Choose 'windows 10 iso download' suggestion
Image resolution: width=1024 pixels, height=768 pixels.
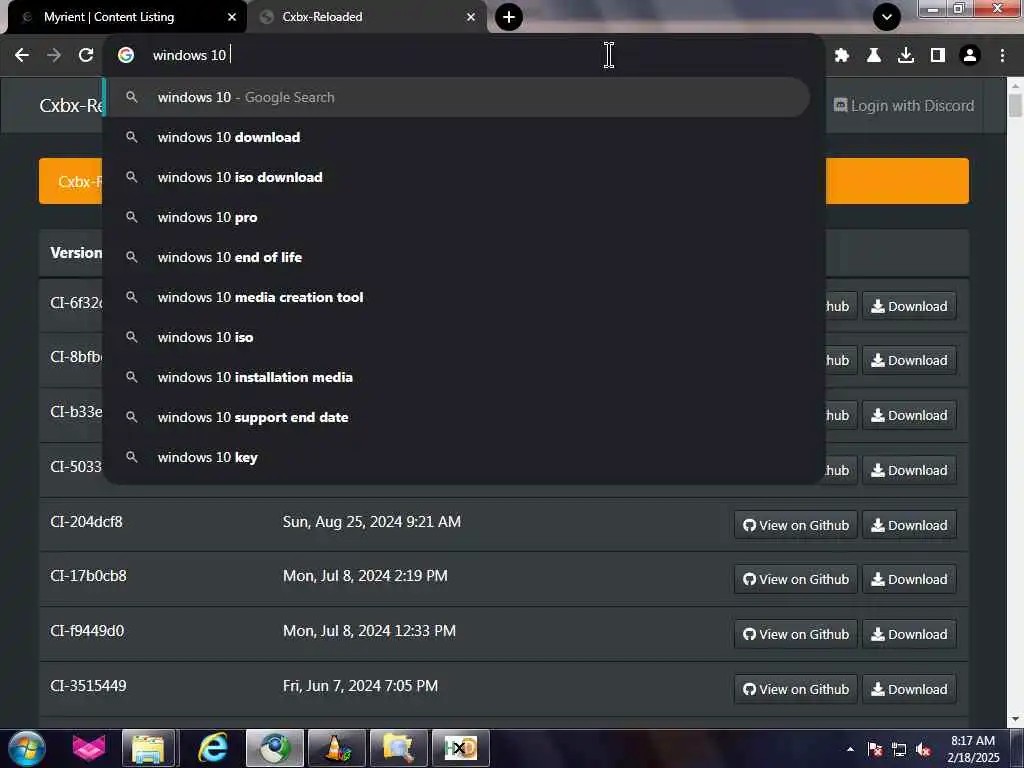(x=457, y=177)
